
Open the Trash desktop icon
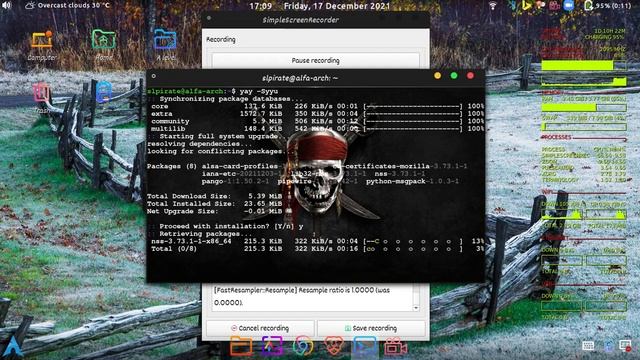pos(41,92)
